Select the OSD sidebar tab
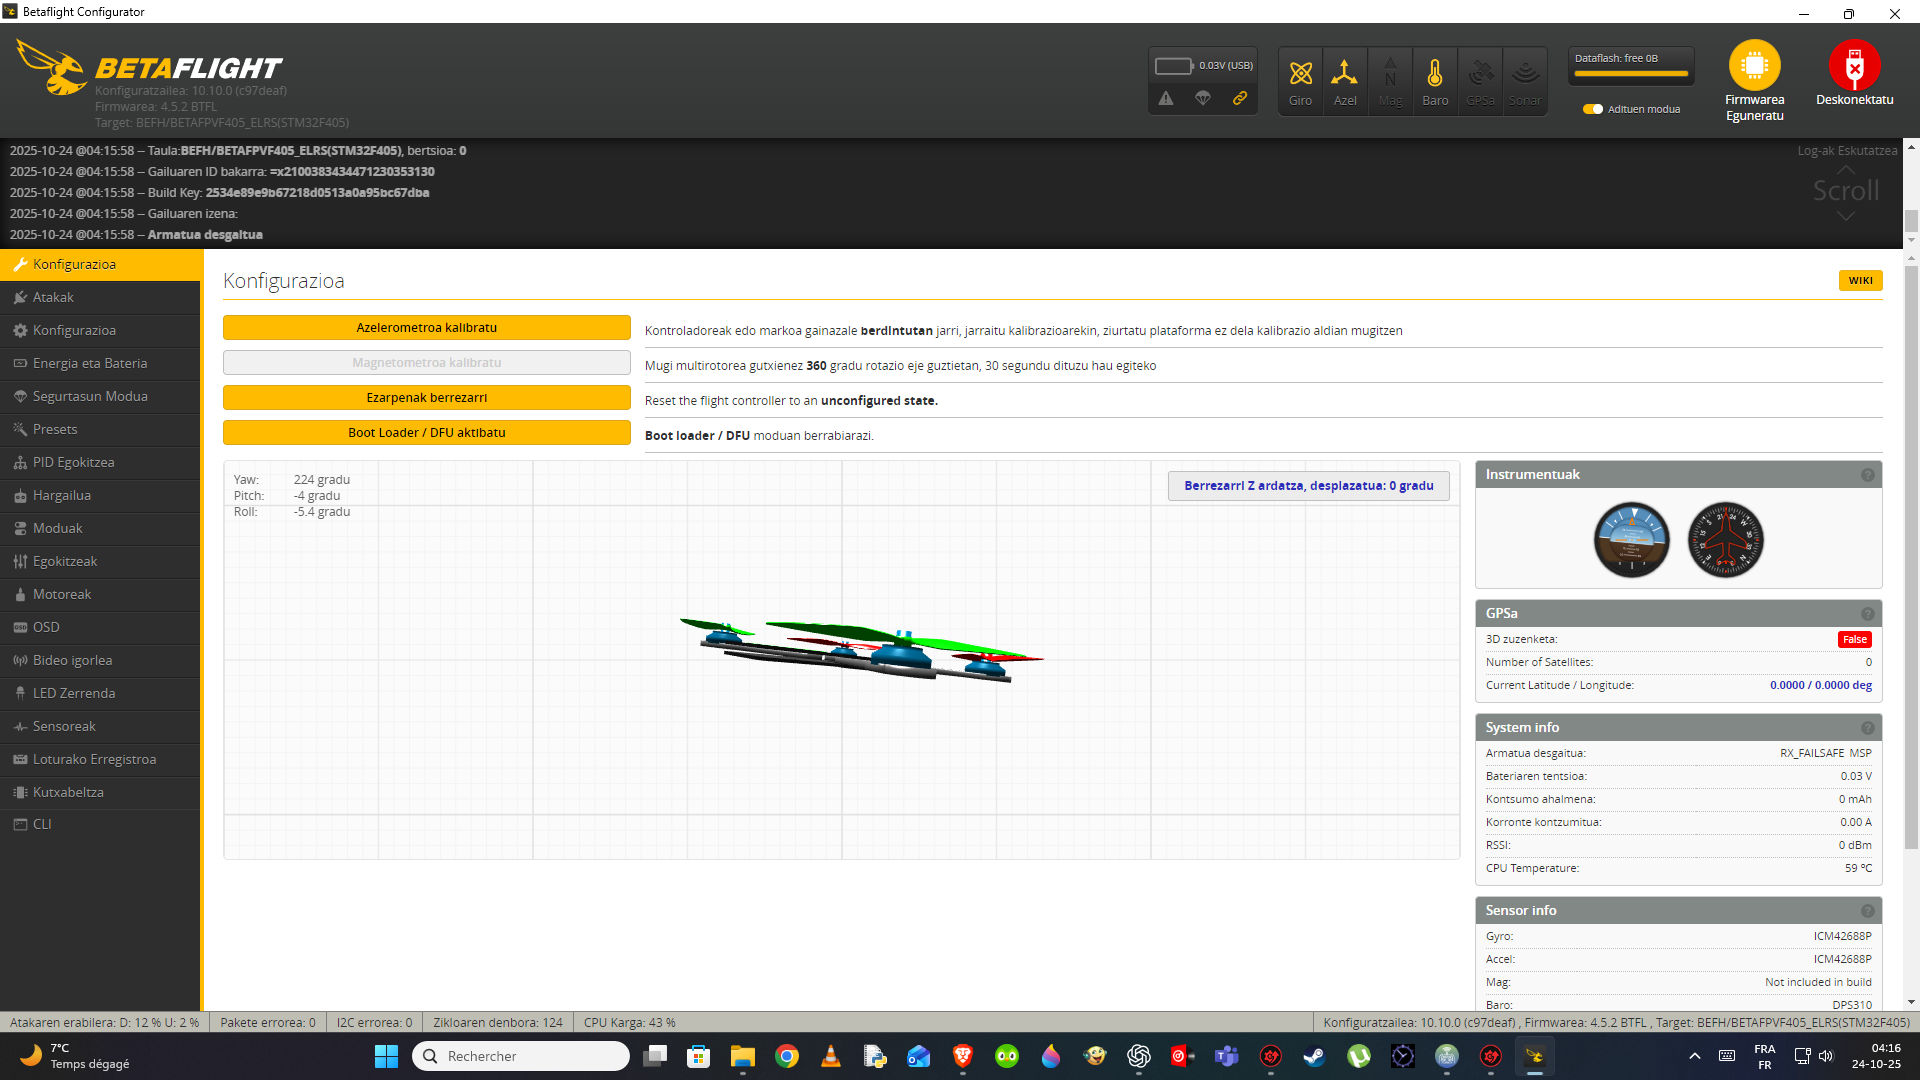The width and height of the screenshot is (1920, 1080). (46, 627)
